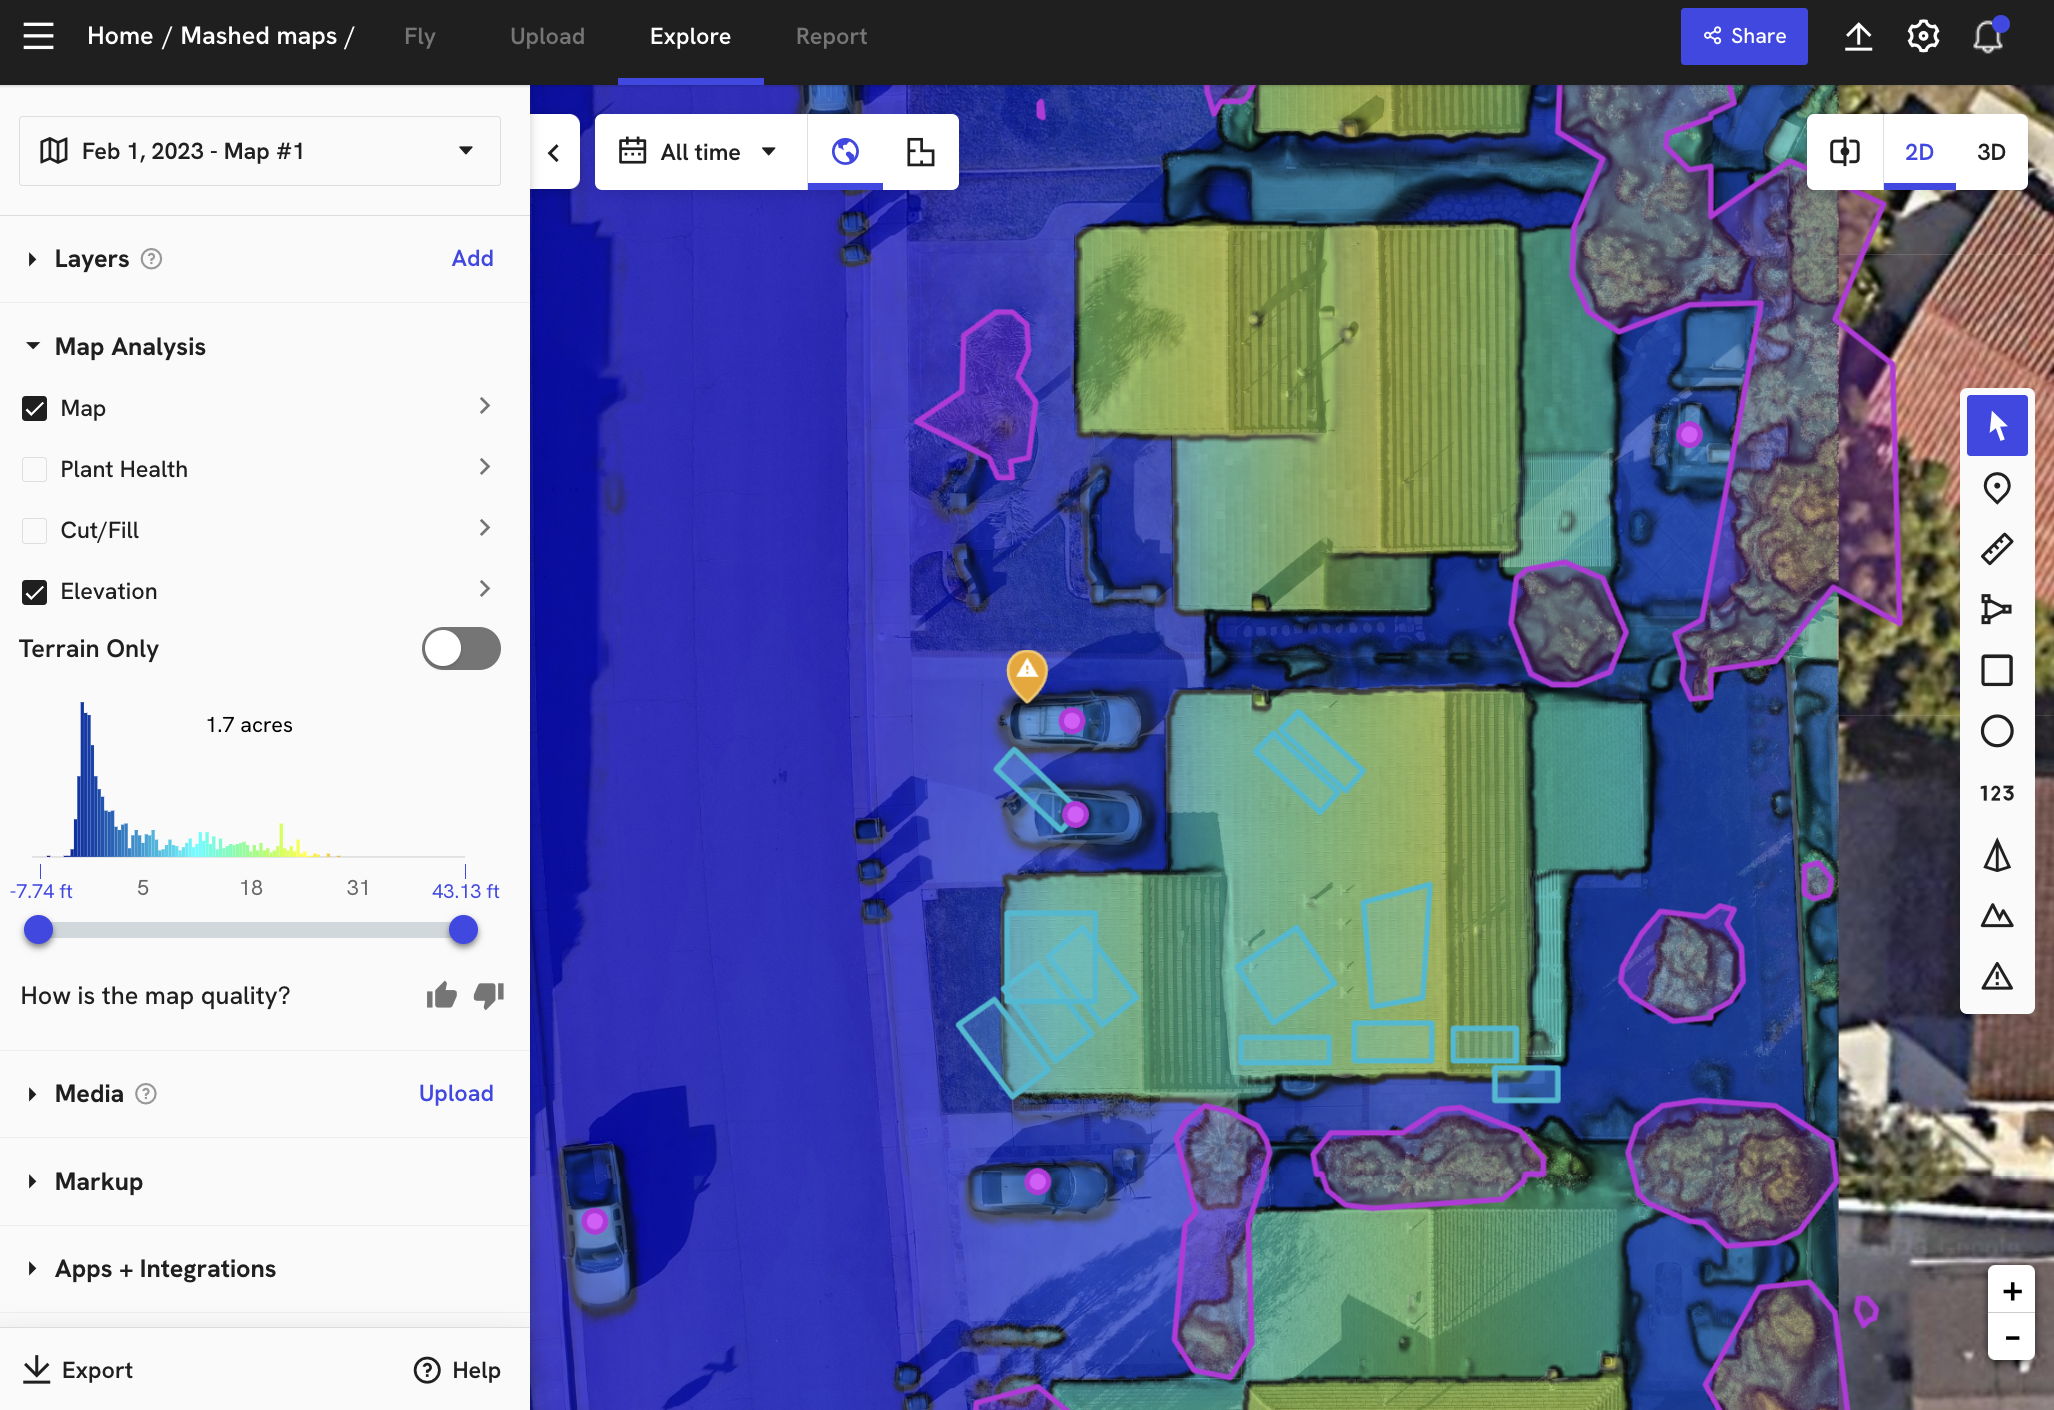
Task: Select the location marker tool
Action: (1996, 488)
